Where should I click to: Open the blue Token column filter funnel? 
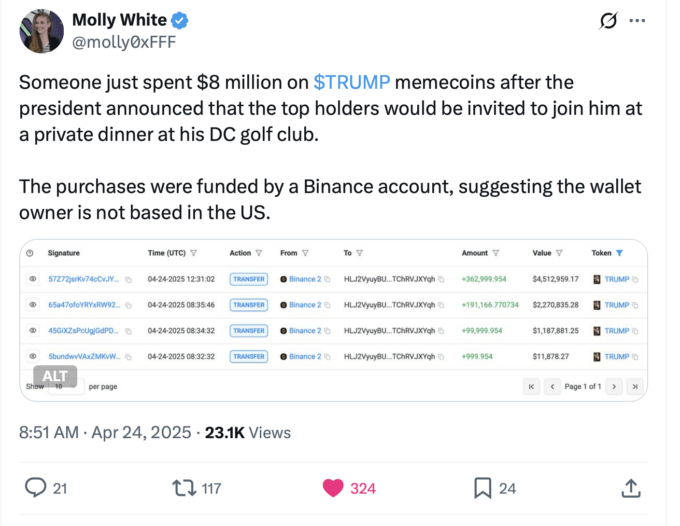(x=619, y=253)
